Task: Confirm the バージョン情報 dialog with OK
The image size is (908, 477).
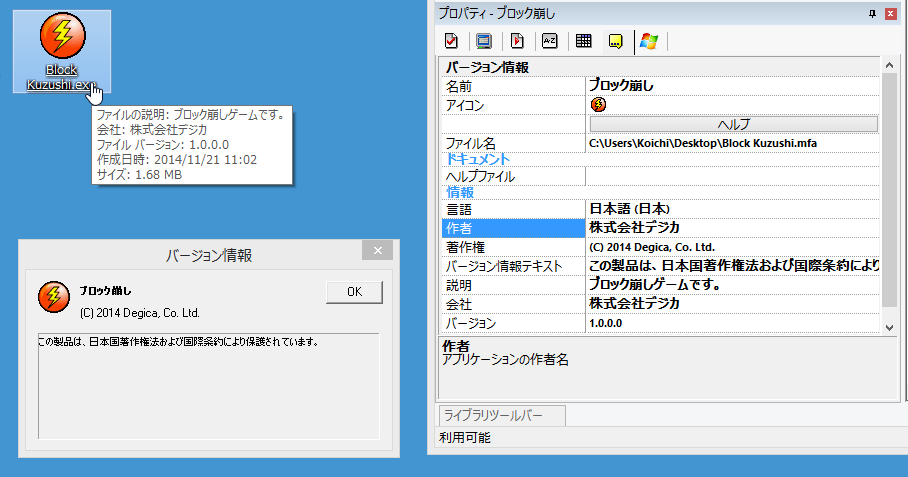Action: [x=354, y=292]
